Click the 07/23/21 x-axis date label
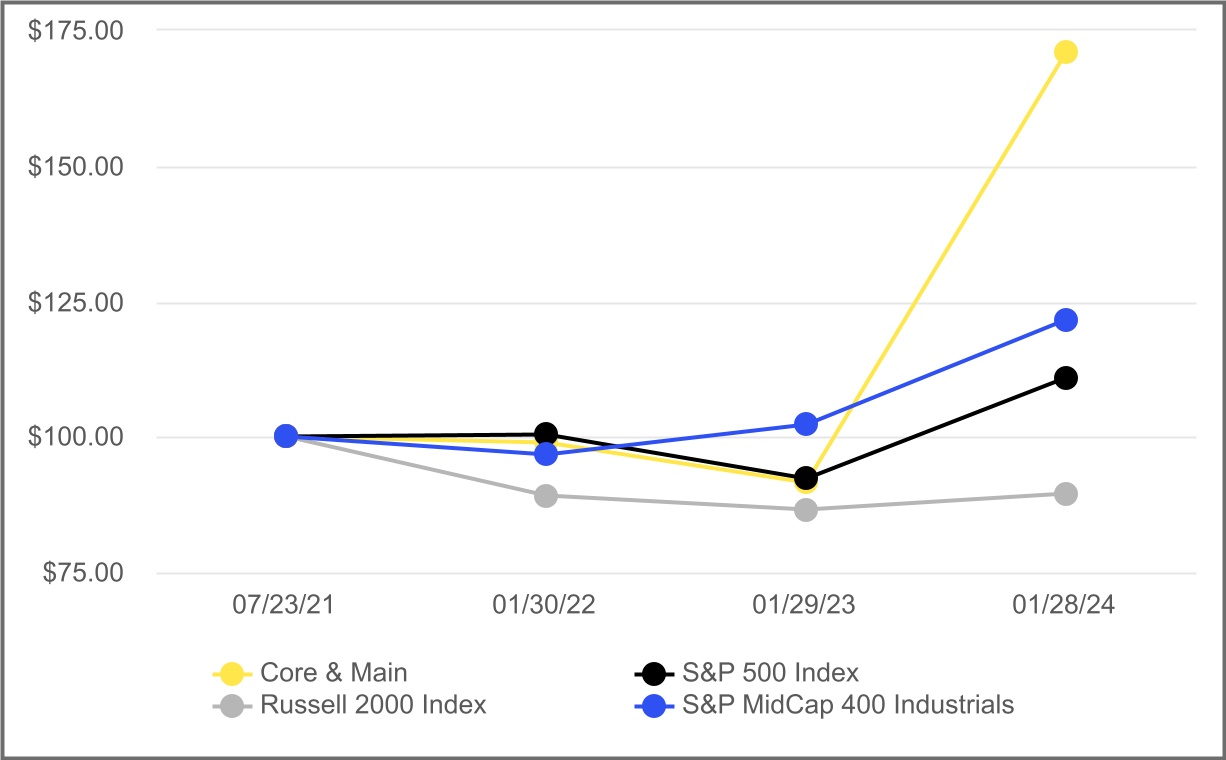 click(x=286, y=606)
